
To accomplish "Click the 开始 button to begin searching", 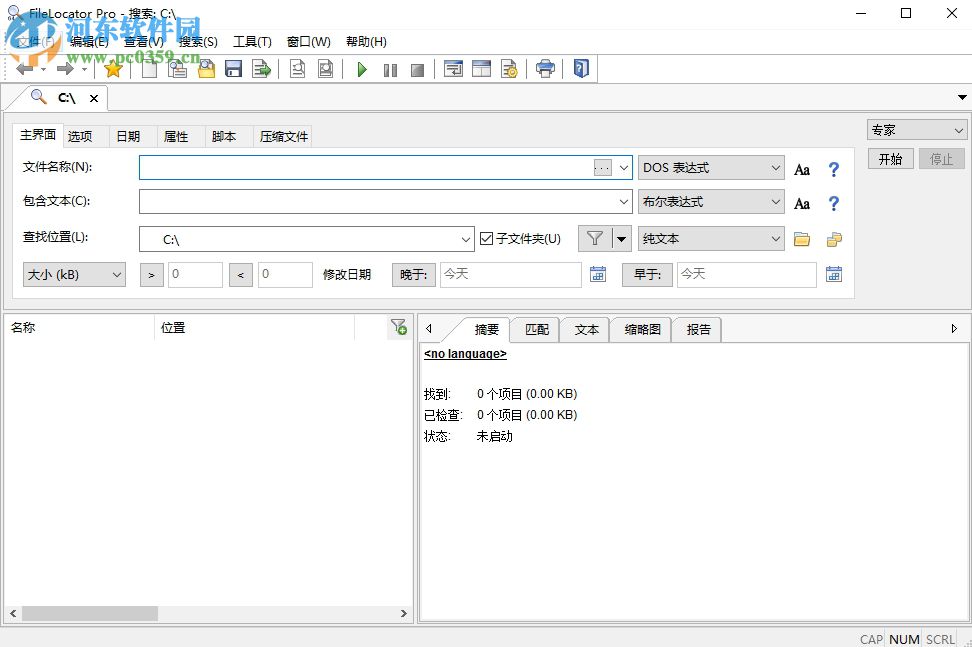I will pyautogui.click(x=889, y=158).
